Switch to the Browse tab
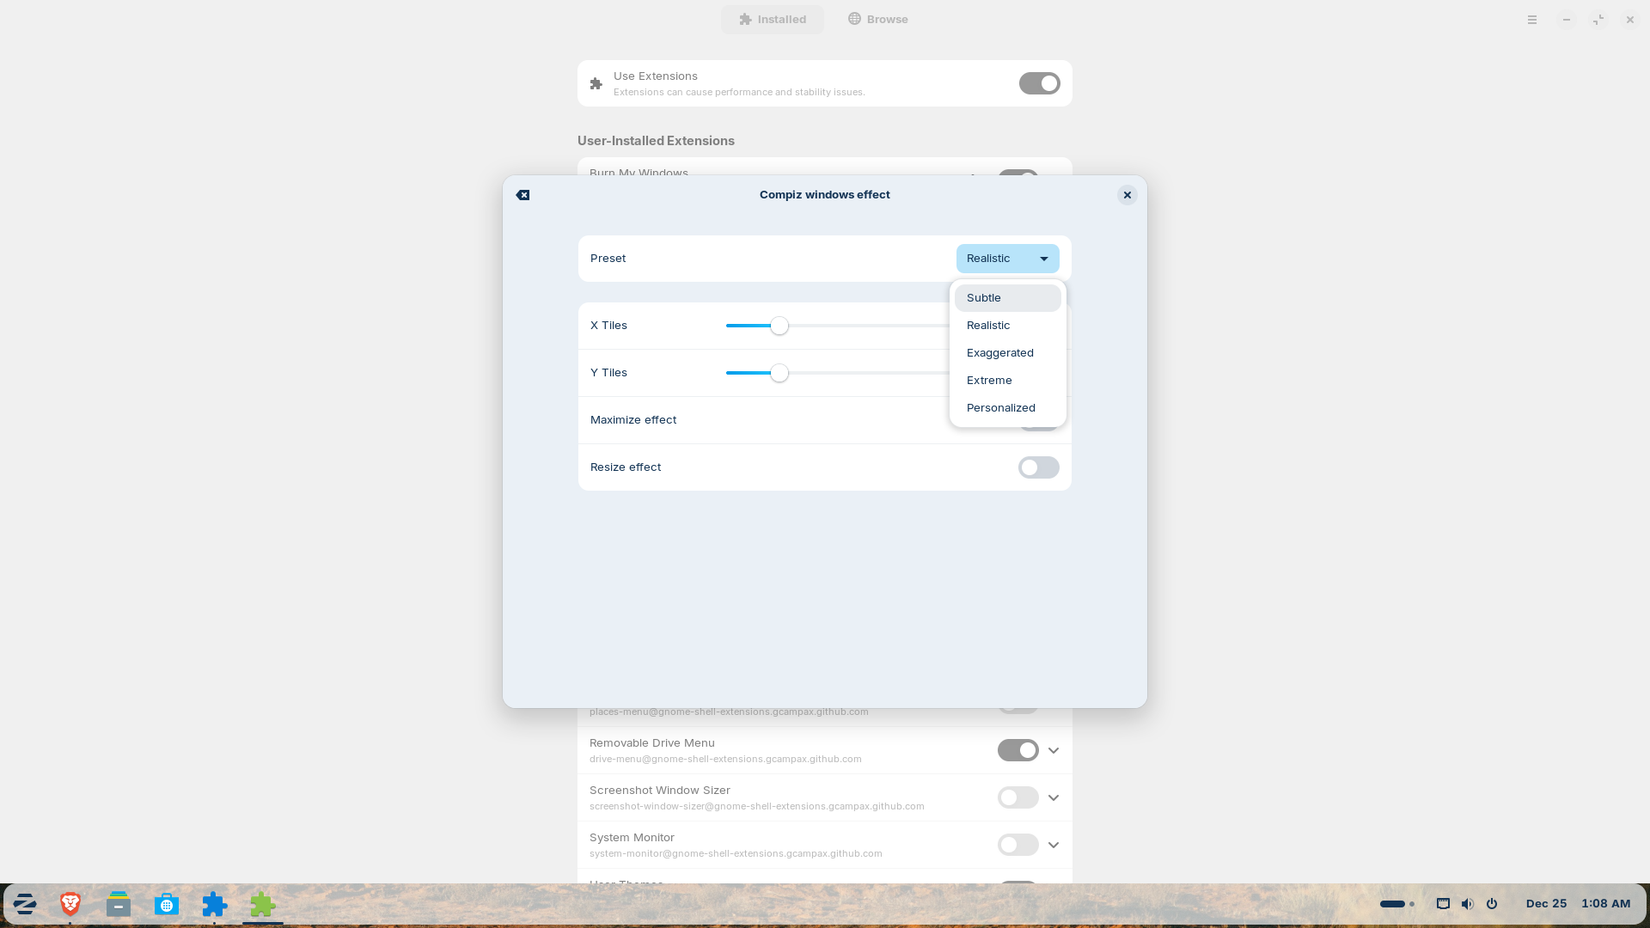 pos(878,19)
